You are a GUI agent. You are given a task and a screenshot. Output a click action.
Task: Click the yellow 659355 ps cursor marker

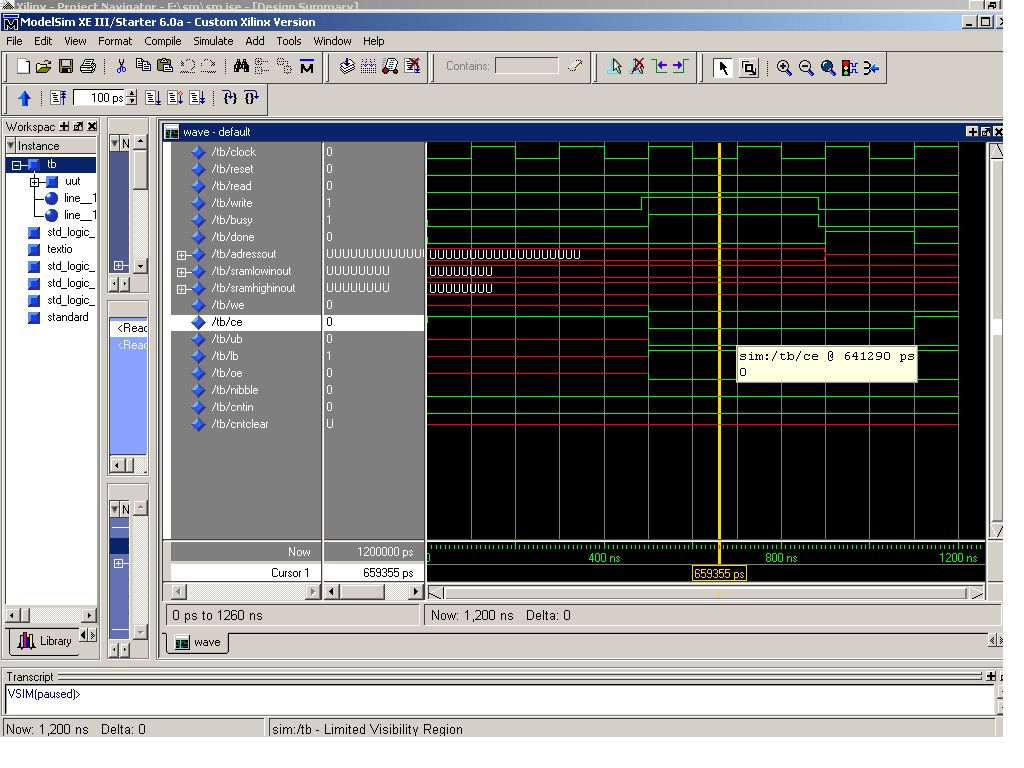(719, 574)
